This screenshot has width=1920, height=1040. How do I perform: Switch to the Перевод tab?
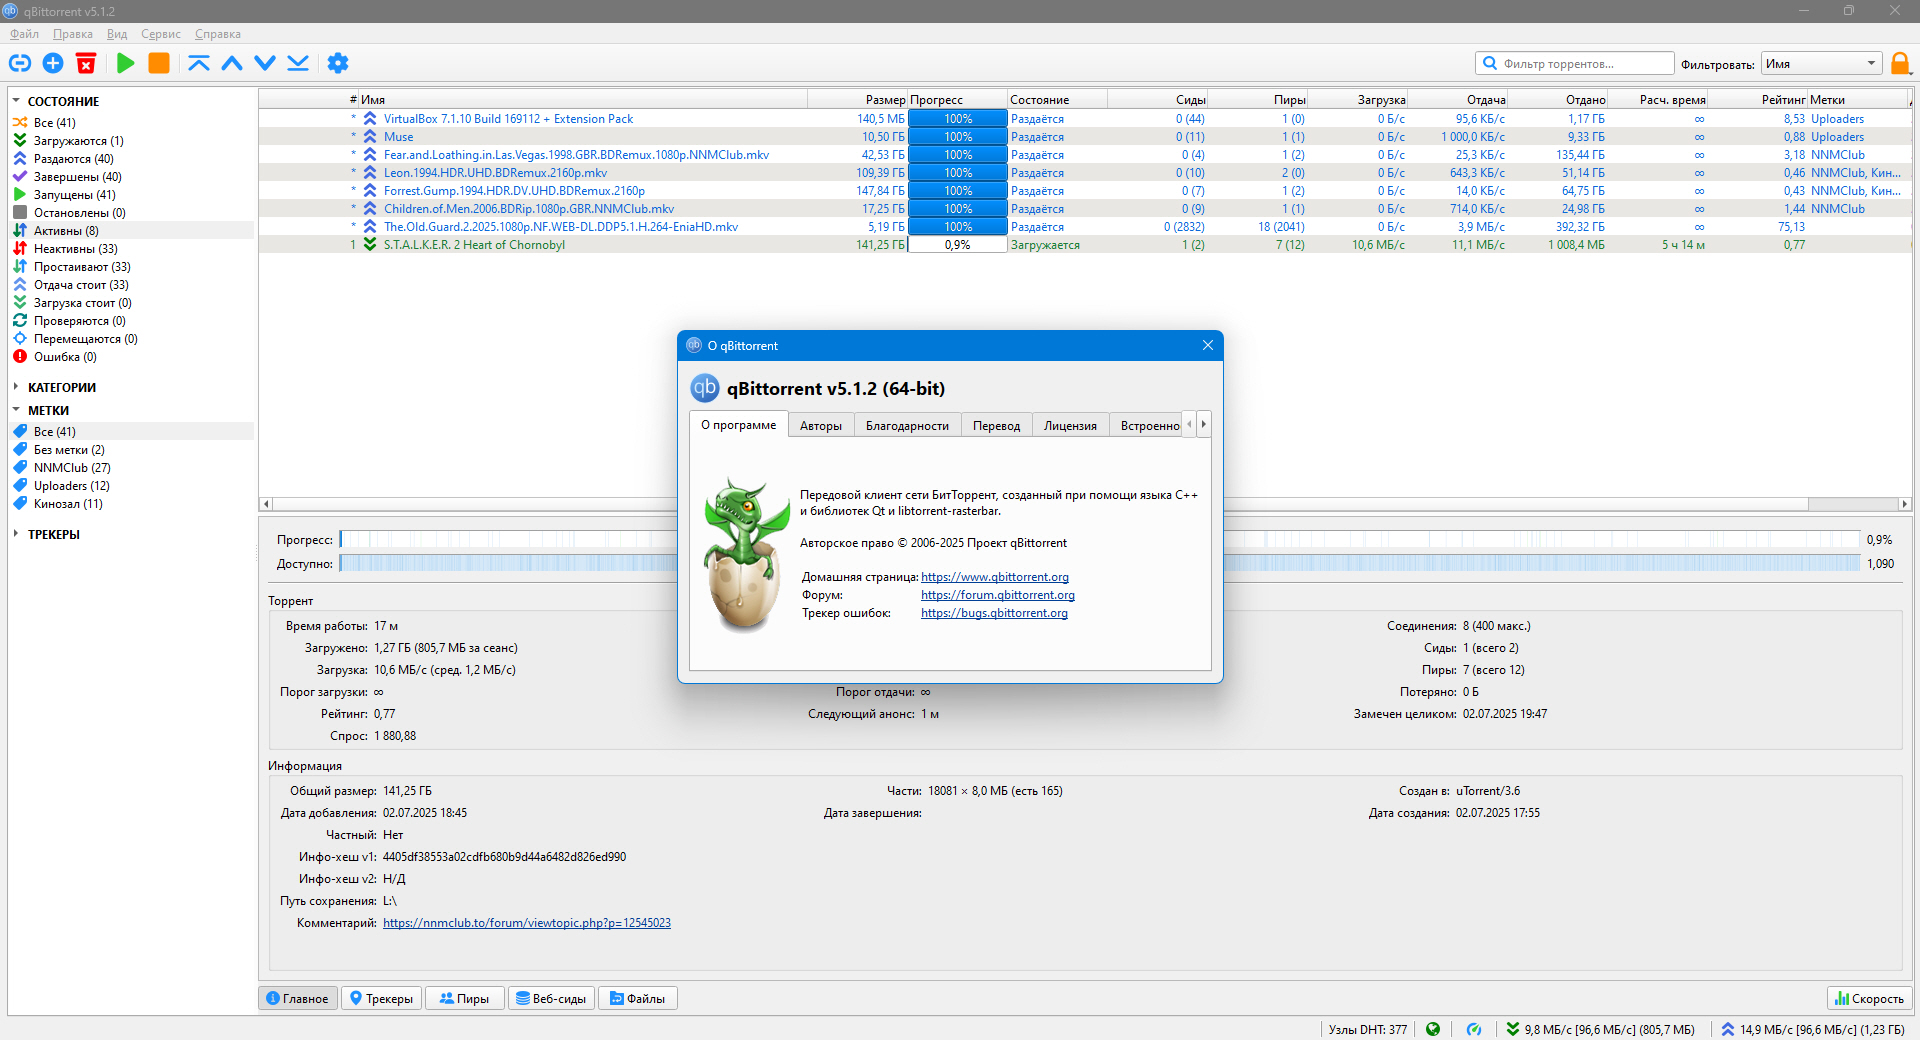click(997, 426)
